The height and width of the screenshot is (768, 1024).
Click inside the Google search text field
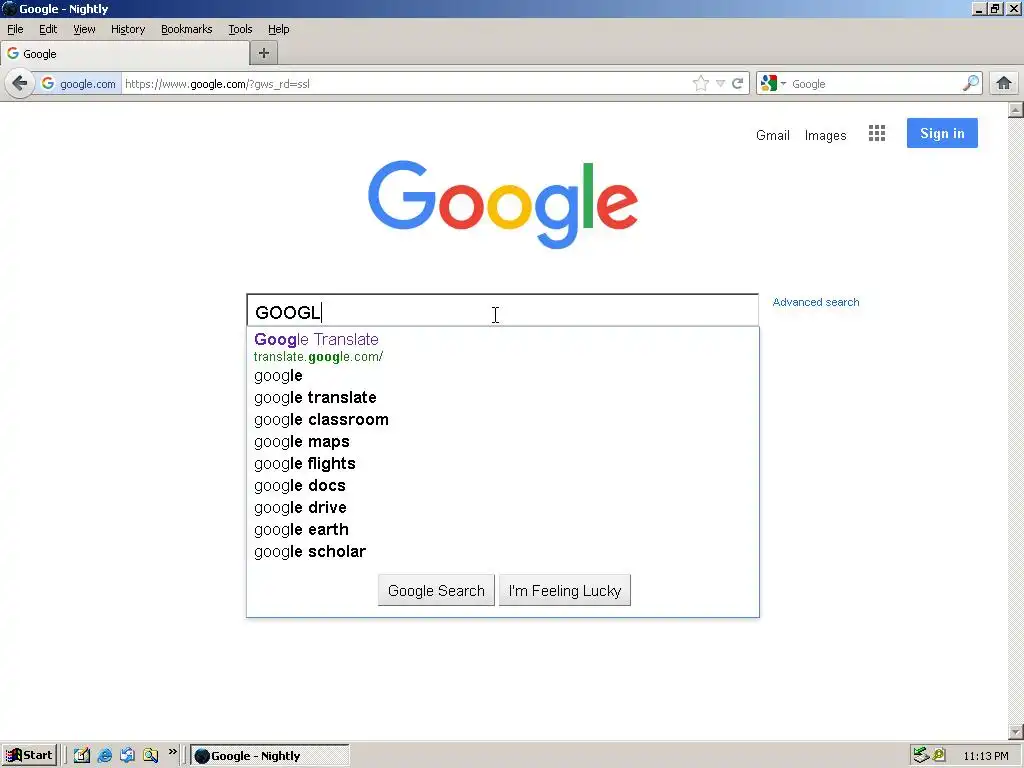coord(503,311)
